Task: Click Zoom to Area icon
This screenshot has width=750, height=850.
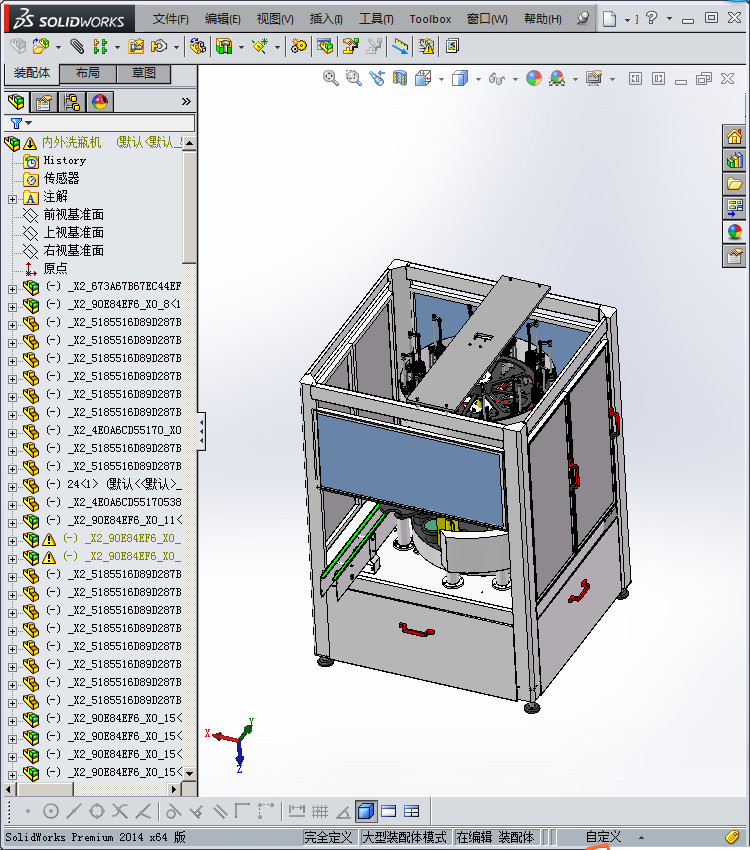Action: [x=353, y=79]
